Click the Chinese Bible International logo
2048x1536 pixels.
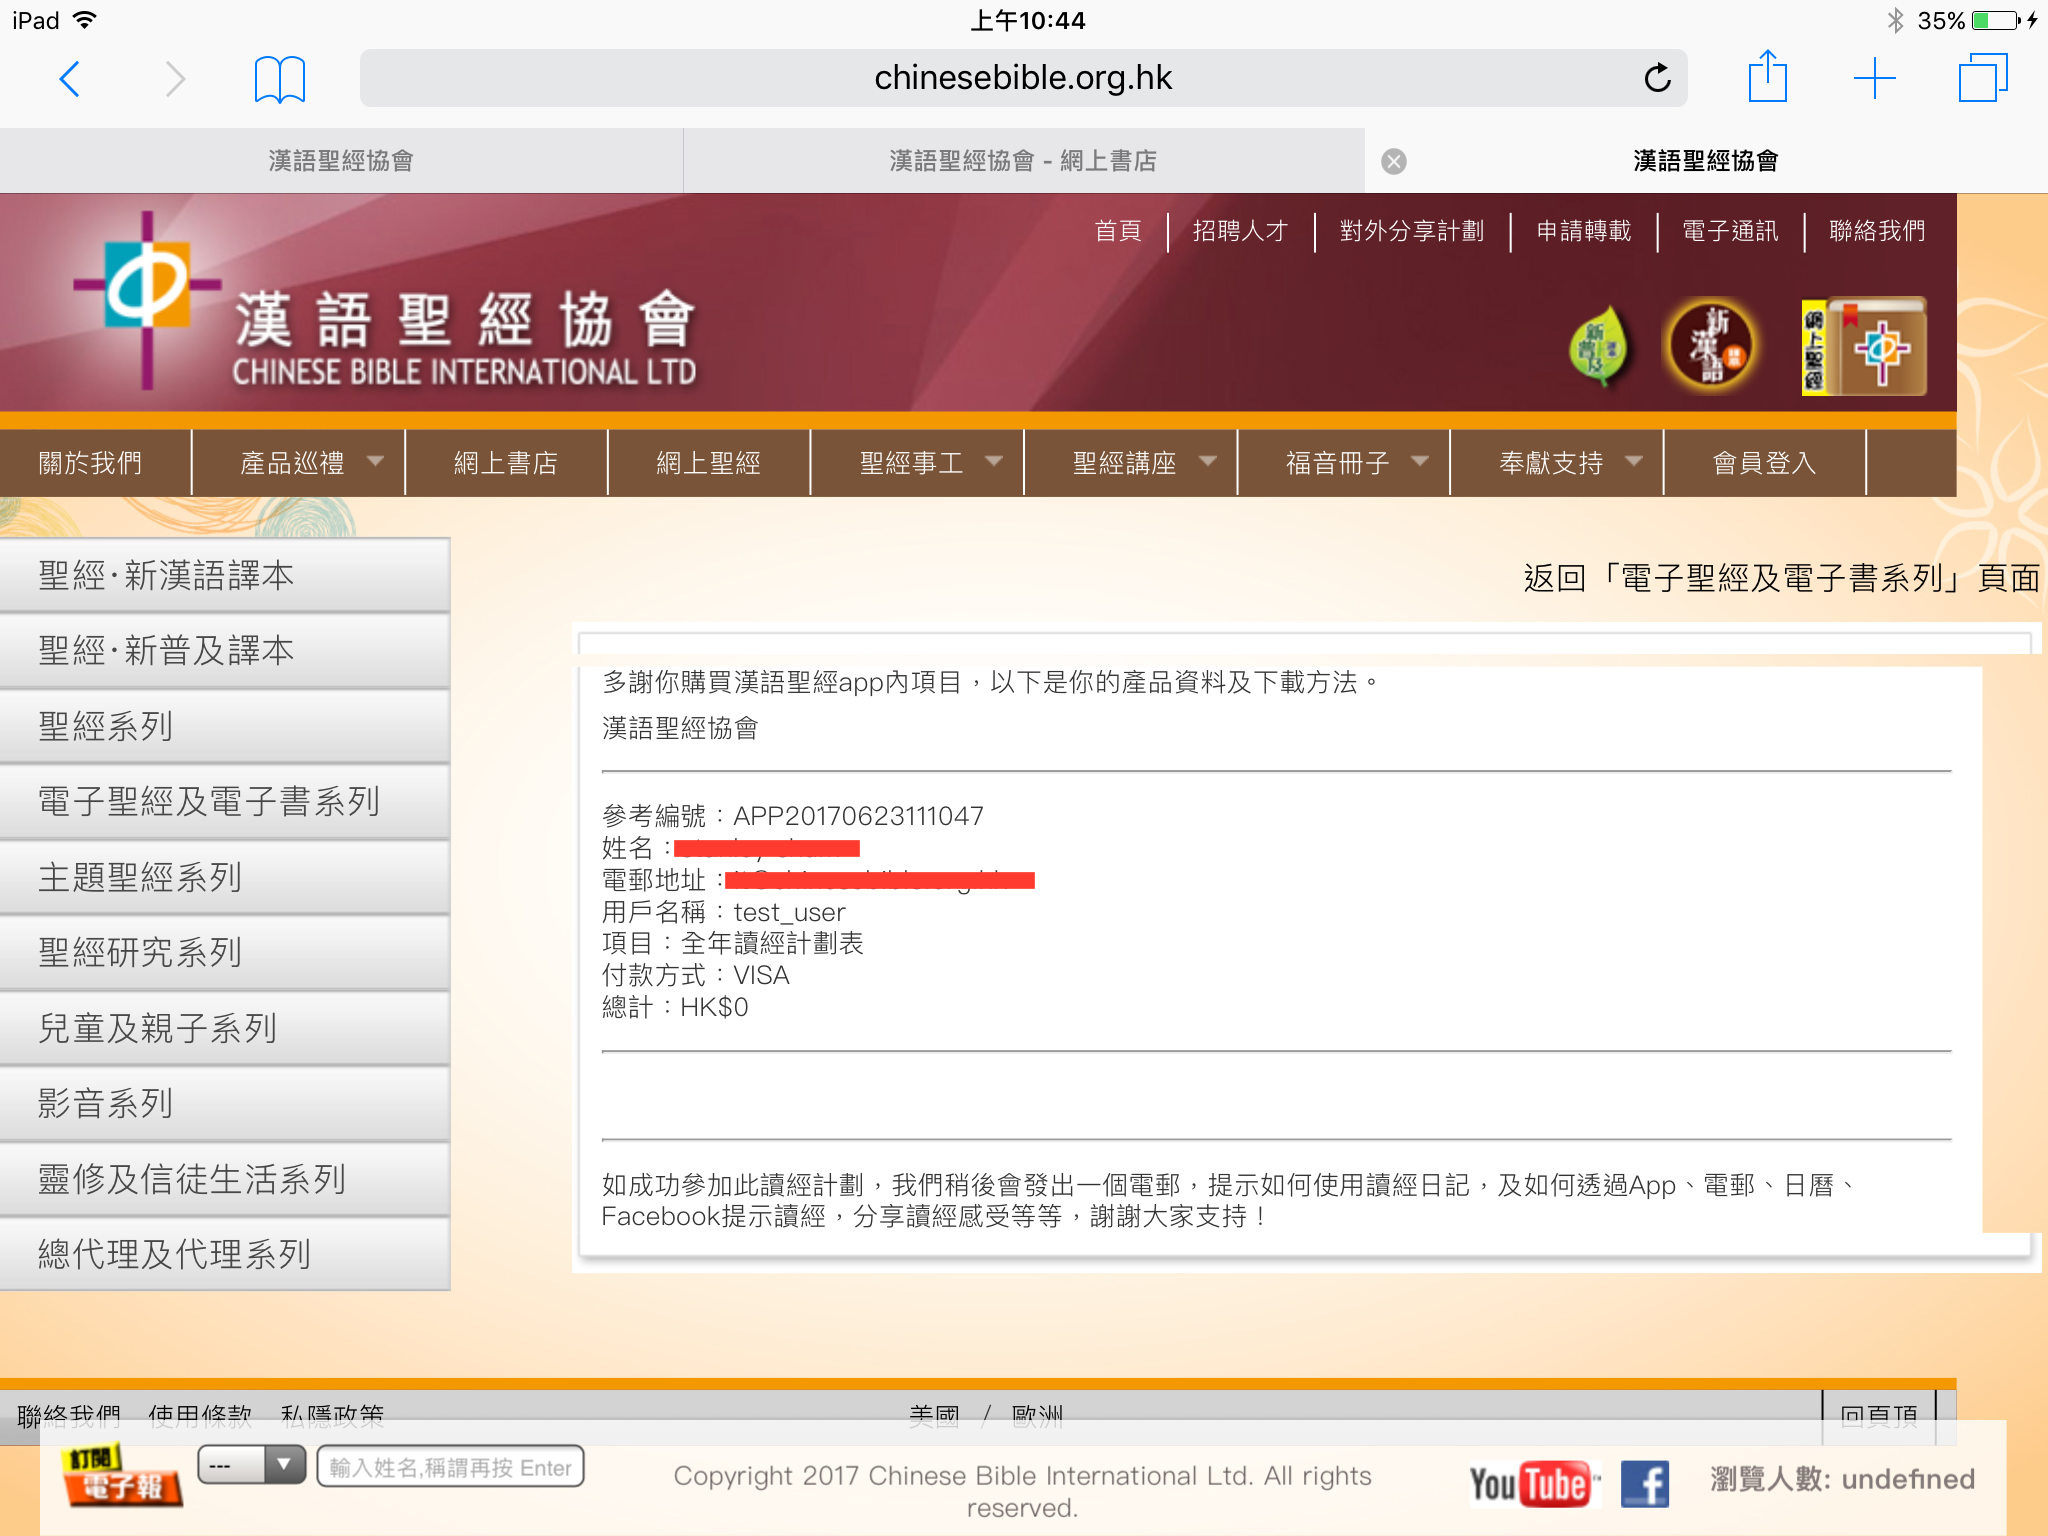point(385,302)
